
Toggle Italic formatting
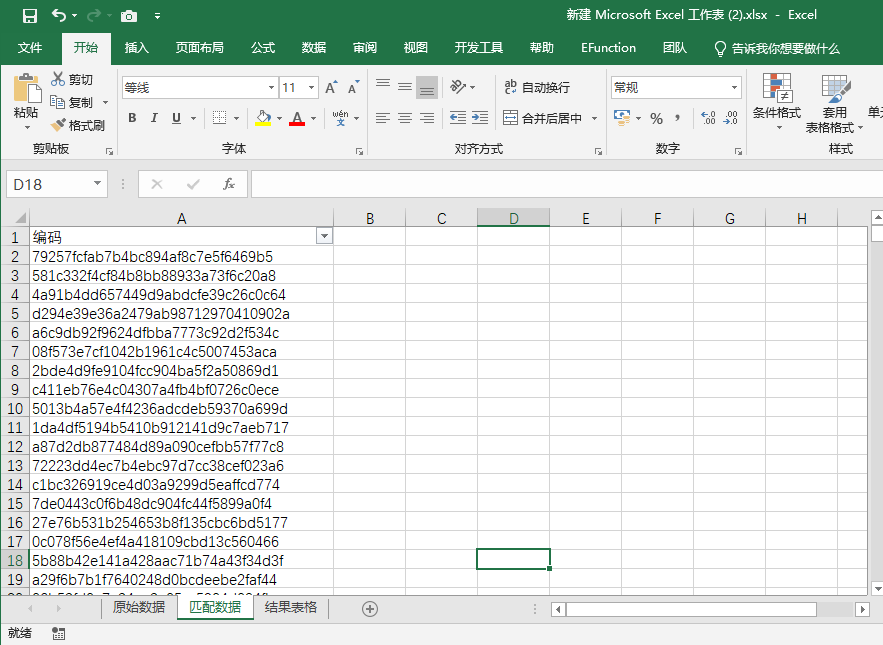[x=154, y=118]
